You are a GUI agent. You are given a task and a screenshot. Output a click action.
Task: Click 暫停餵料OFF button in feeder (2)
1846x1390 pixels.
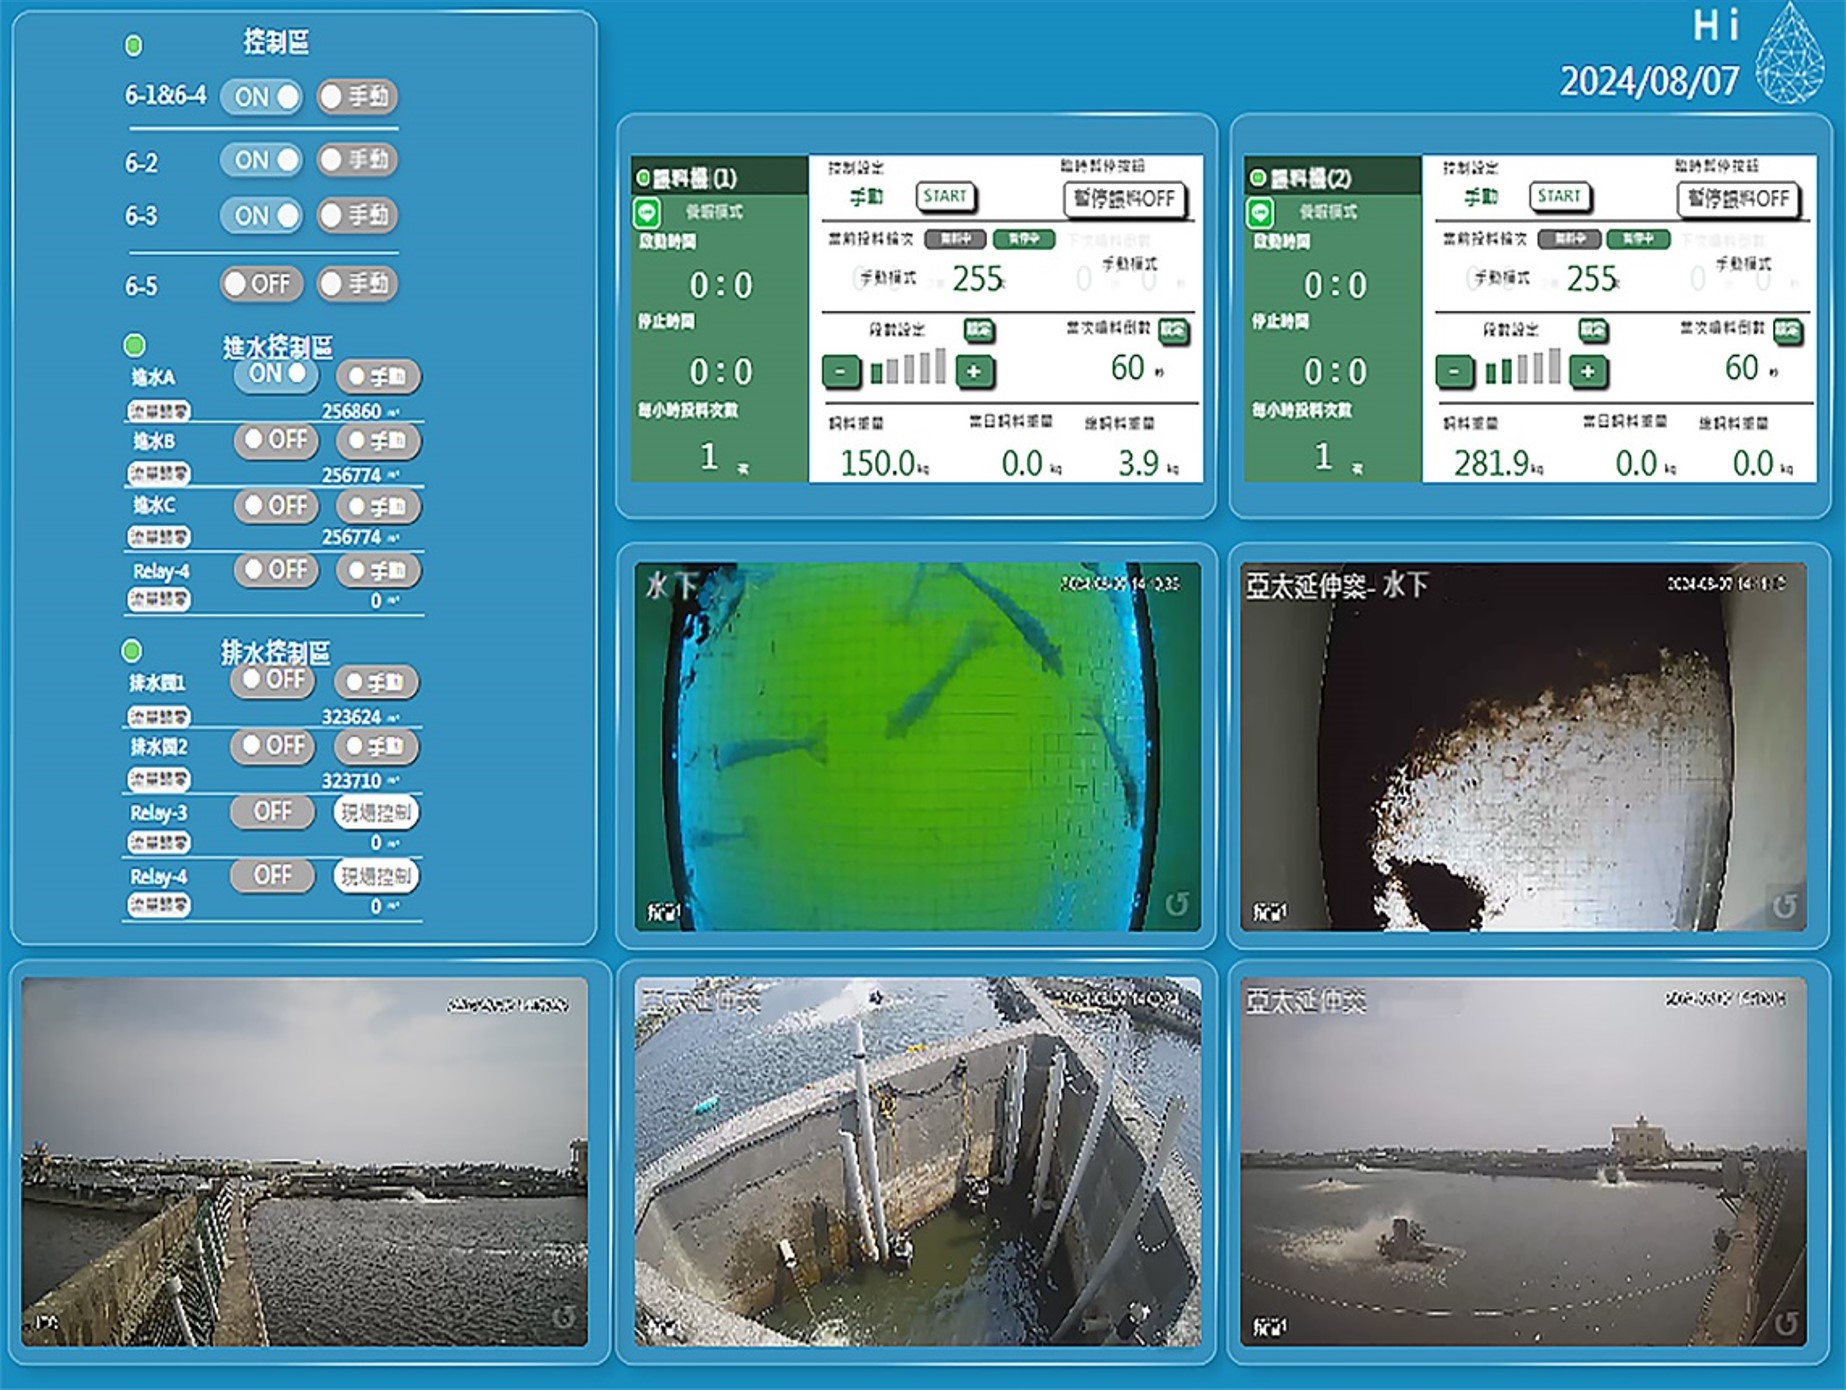point(1737,199)
